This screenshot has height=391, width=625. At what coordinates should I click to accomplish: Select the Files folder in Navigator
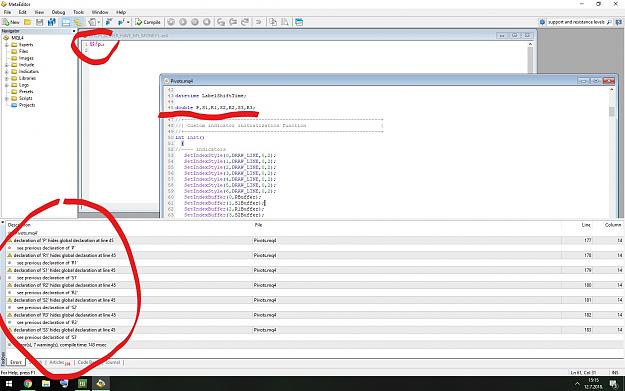pyautogui.click(x=24, y=51)
